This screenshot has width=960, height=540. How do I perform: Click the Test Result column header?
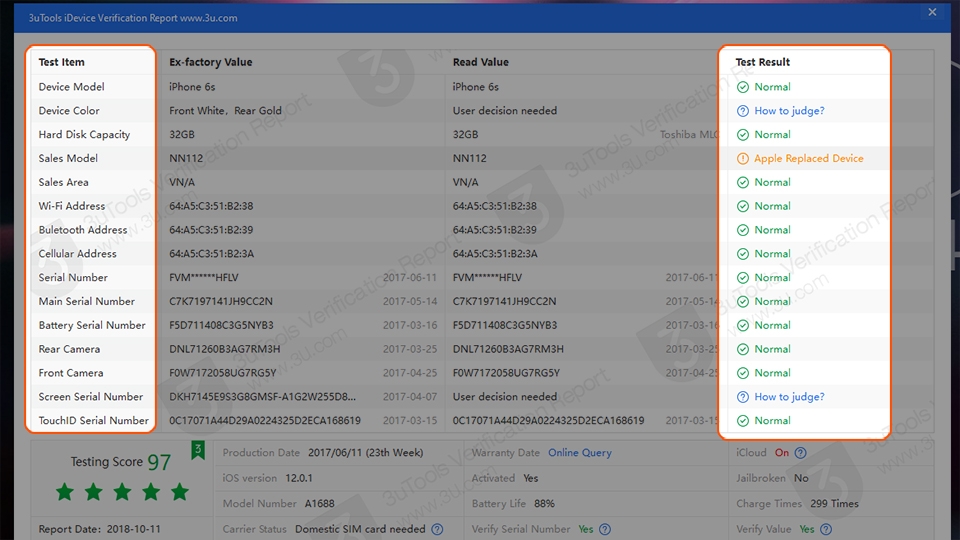(762, 62)
